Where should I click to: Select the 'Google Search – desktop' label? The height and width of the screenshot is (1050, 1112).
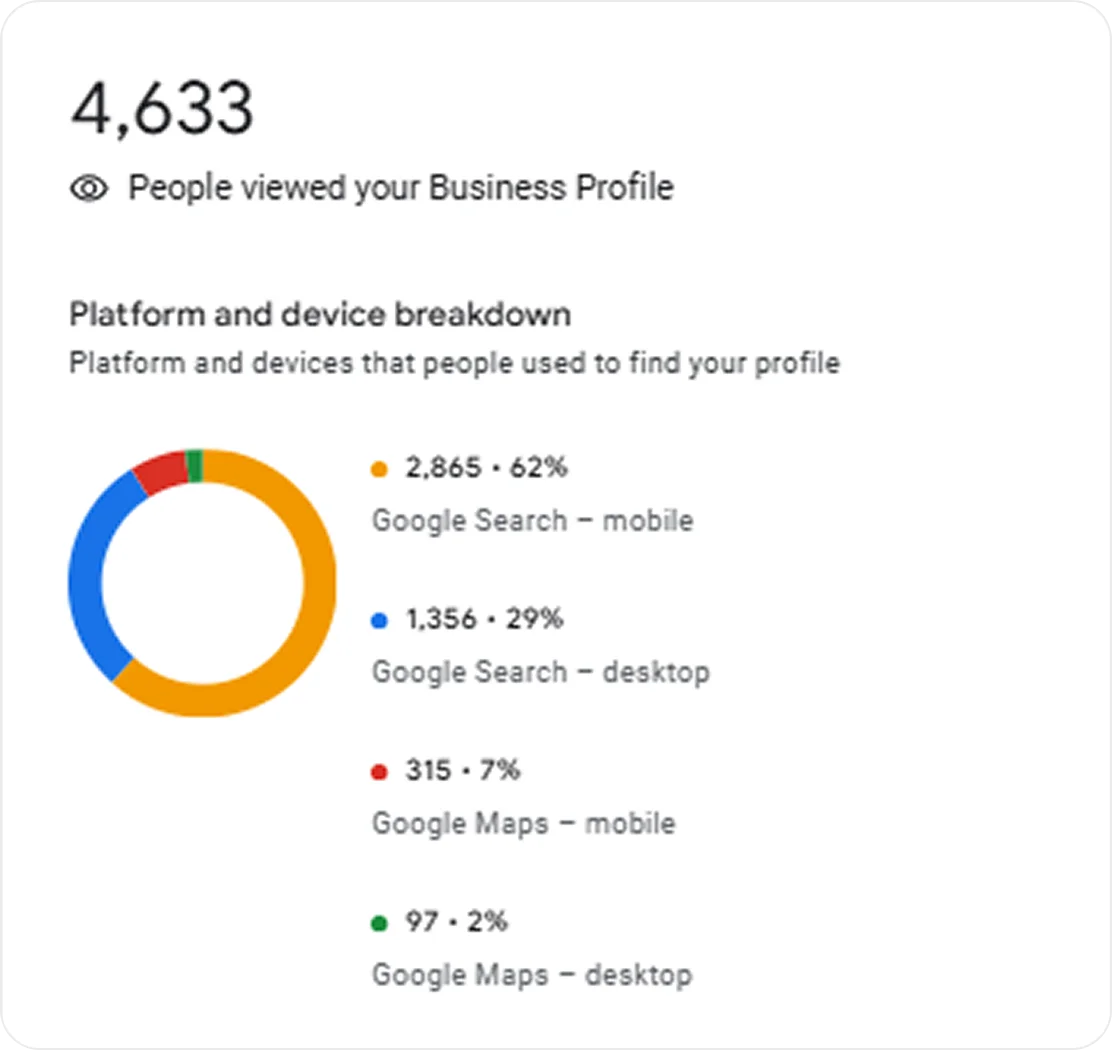[x=540, y=672]
